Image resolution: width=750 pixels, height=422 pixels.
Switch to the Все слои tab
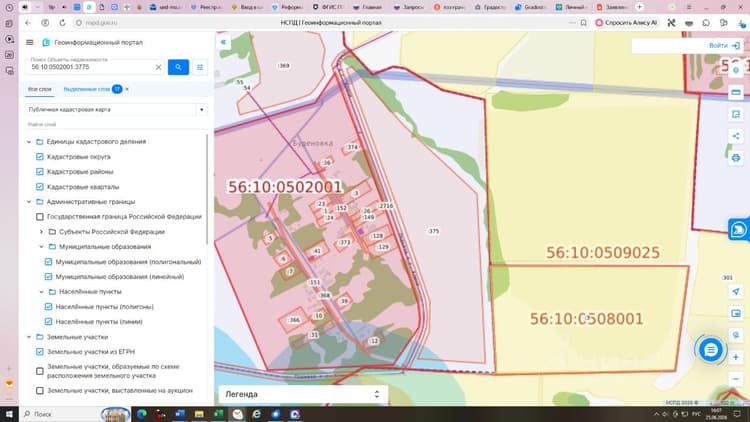[x=40, y=89]
